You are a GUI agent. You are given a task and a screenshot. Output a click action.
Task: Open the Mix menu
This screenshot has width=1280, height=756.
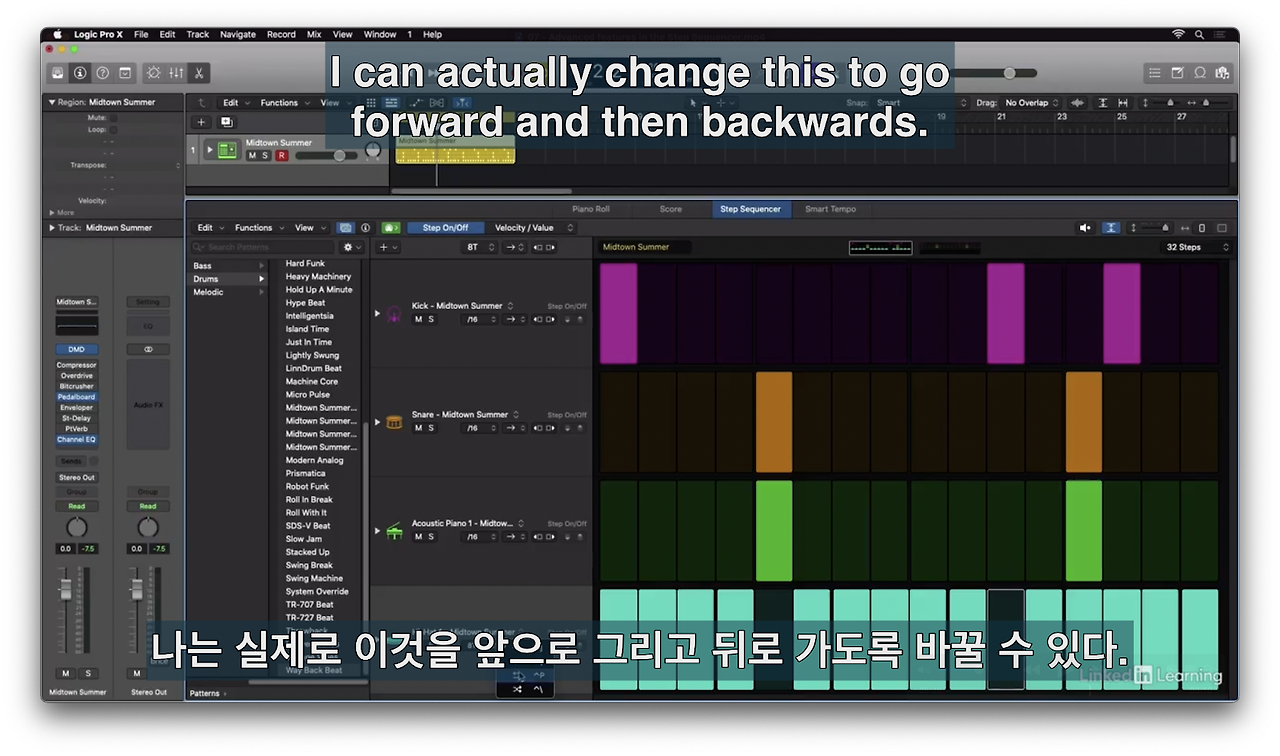[x=314, y=34]
